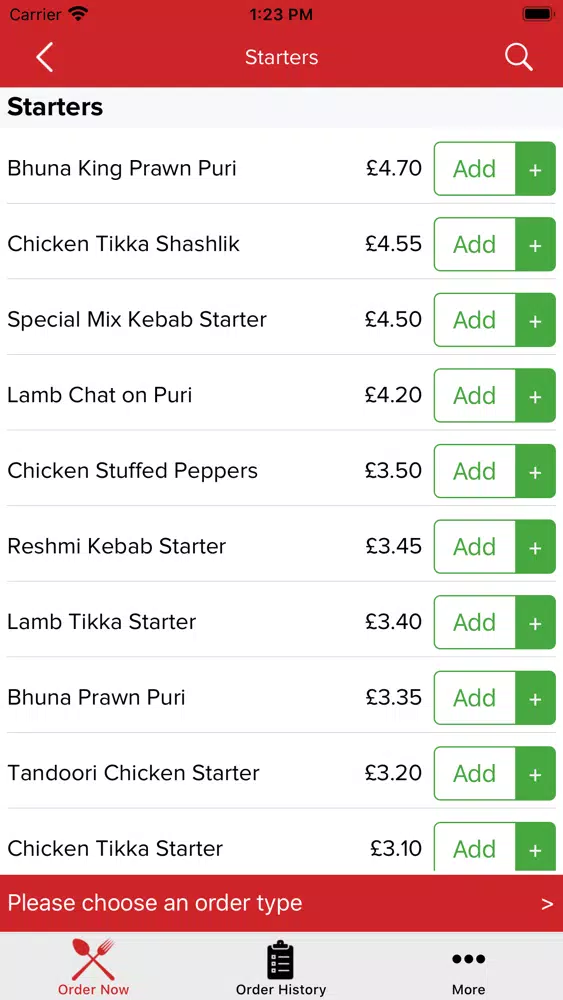This screenshot has width=563, height=1000.
Task: Tap plus icon for Chicken Tikka Shashlik
Action: point(535,244)
